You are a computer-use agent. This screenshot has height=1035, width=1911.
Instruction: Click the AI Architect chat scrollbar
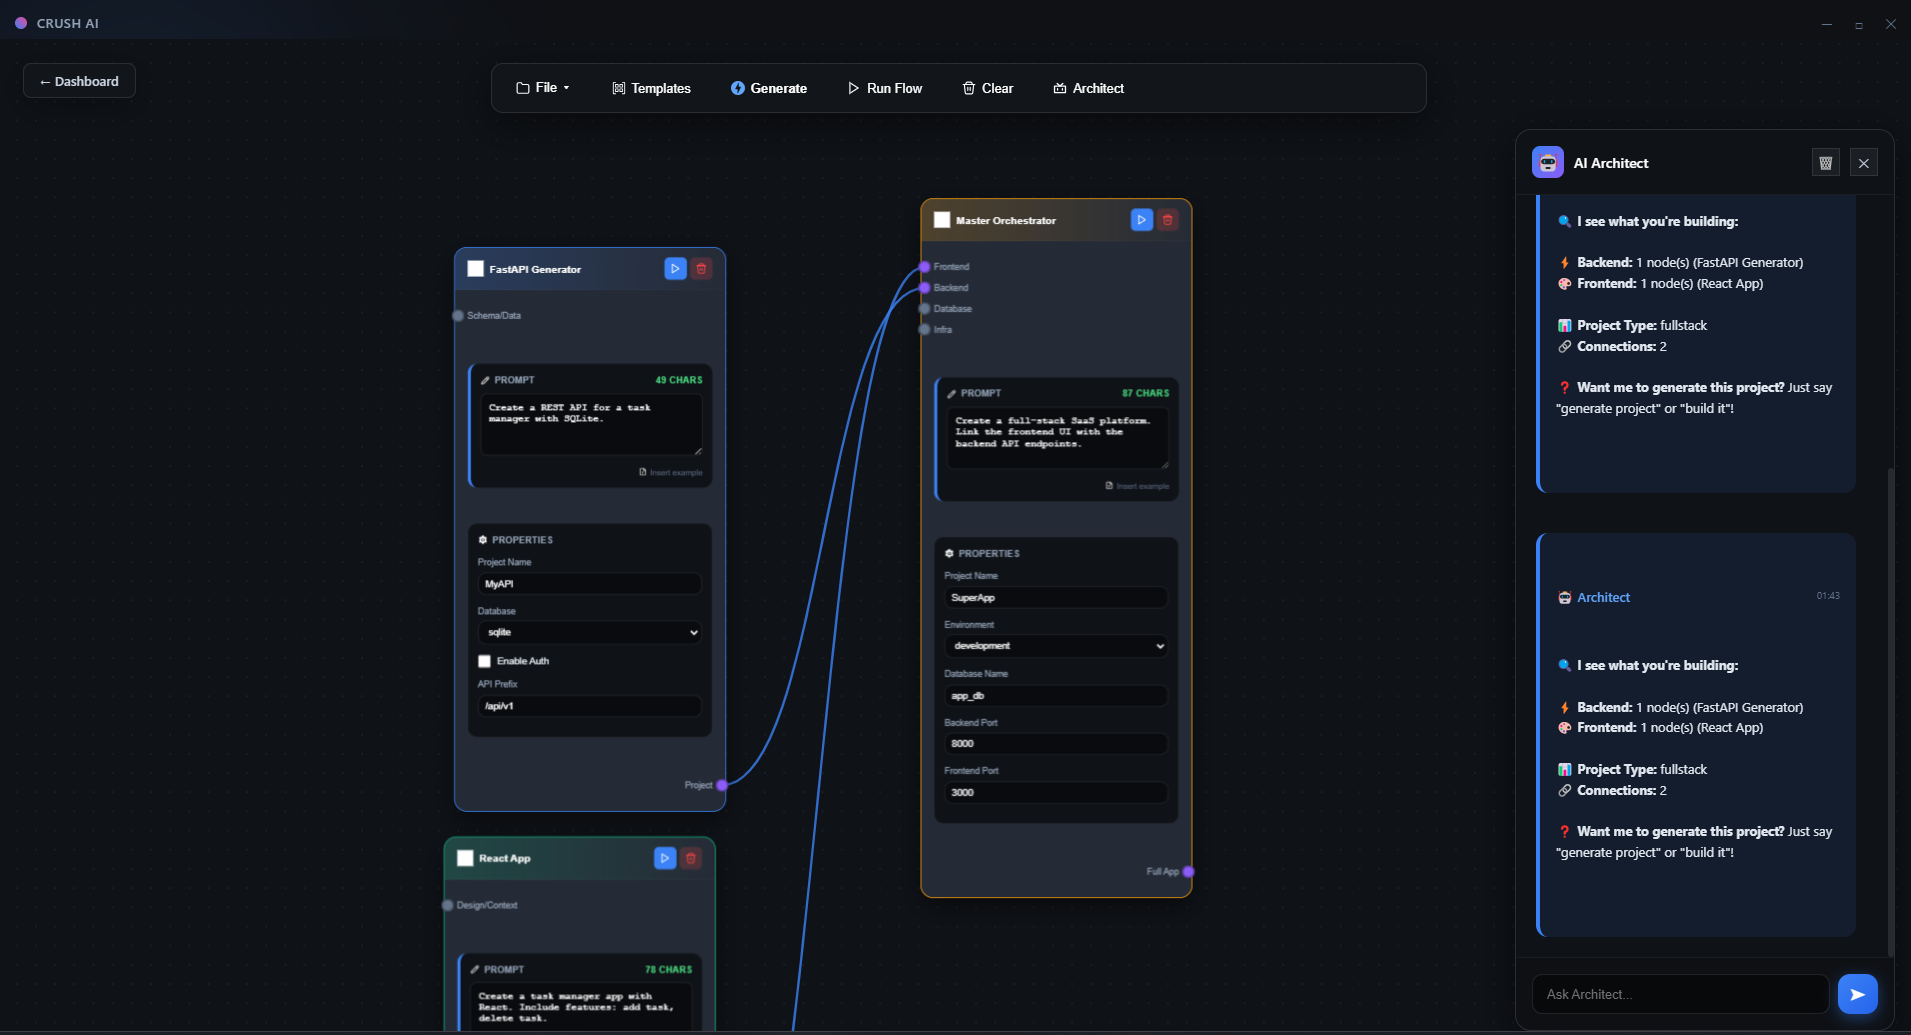click(x=1889, y=710)
